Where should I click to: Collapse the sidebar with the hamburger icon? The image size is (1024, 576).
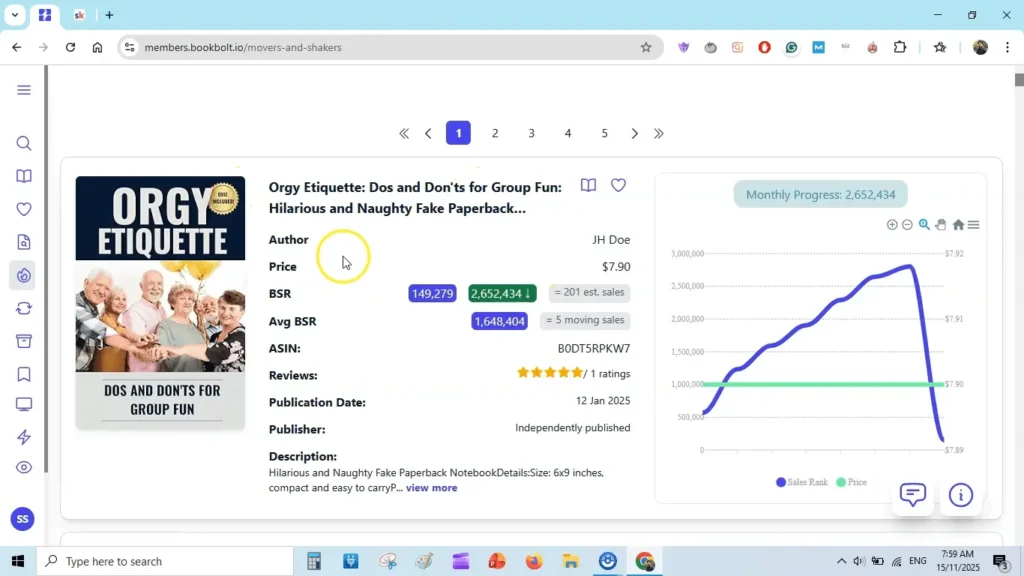tap(24, 89)
